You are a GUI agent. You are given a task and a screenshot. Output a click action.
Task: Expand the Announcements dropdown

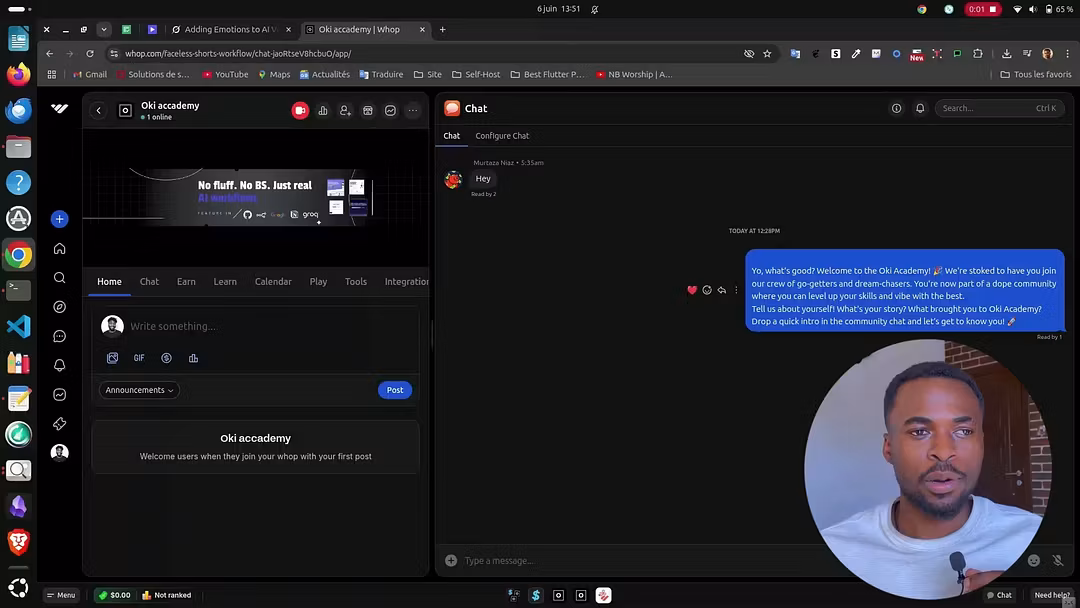tap(139, 390)
